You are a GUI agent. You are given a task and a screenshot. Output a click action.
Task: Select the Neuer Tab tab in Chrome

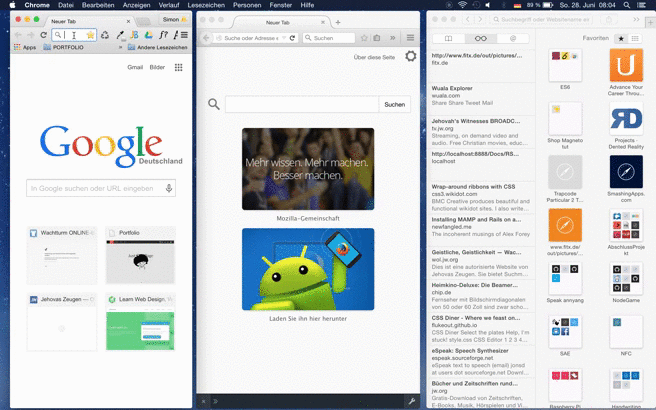coord(88,21)
